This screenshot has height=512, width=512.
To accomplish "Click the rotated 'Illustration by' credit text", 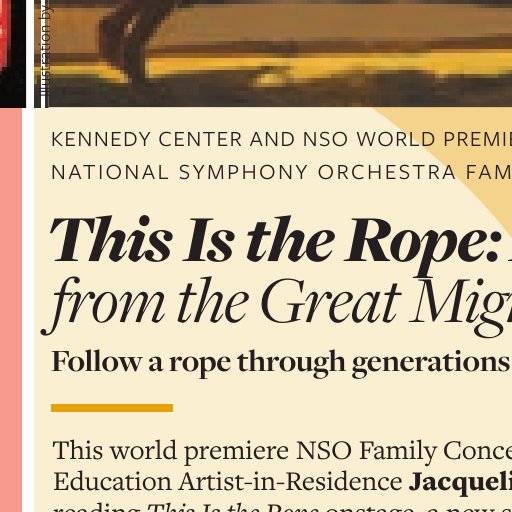I will [45, 50].
